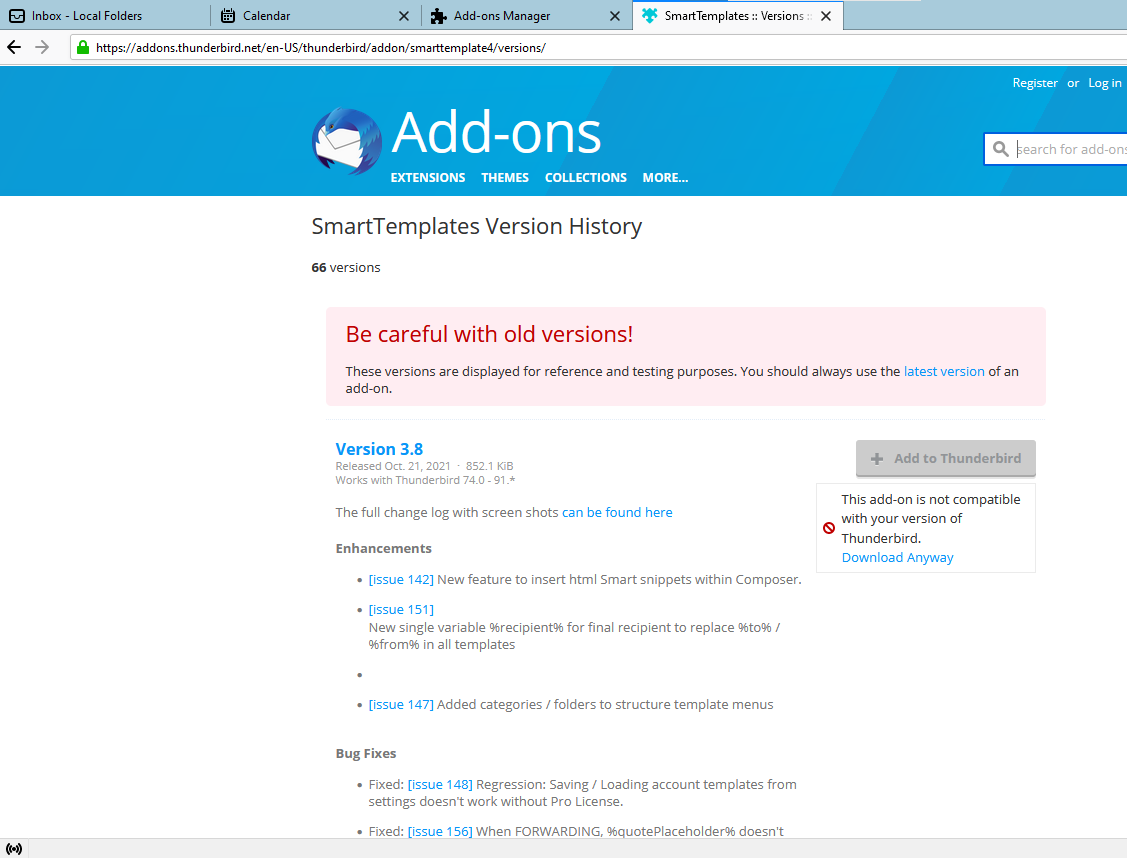Open the issue 148 link
This screenshot has height=858, width=1127.
pyautogui.click(x=440, y=784)
